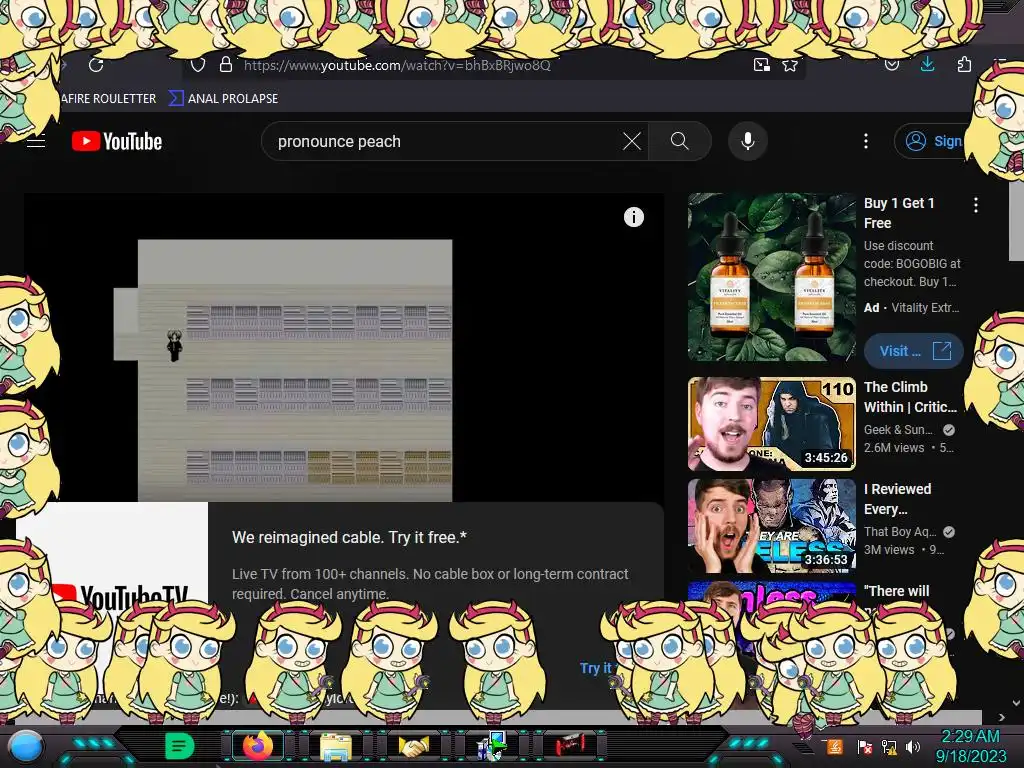Reload the page with the refresh icon

(x=96, y=65)
